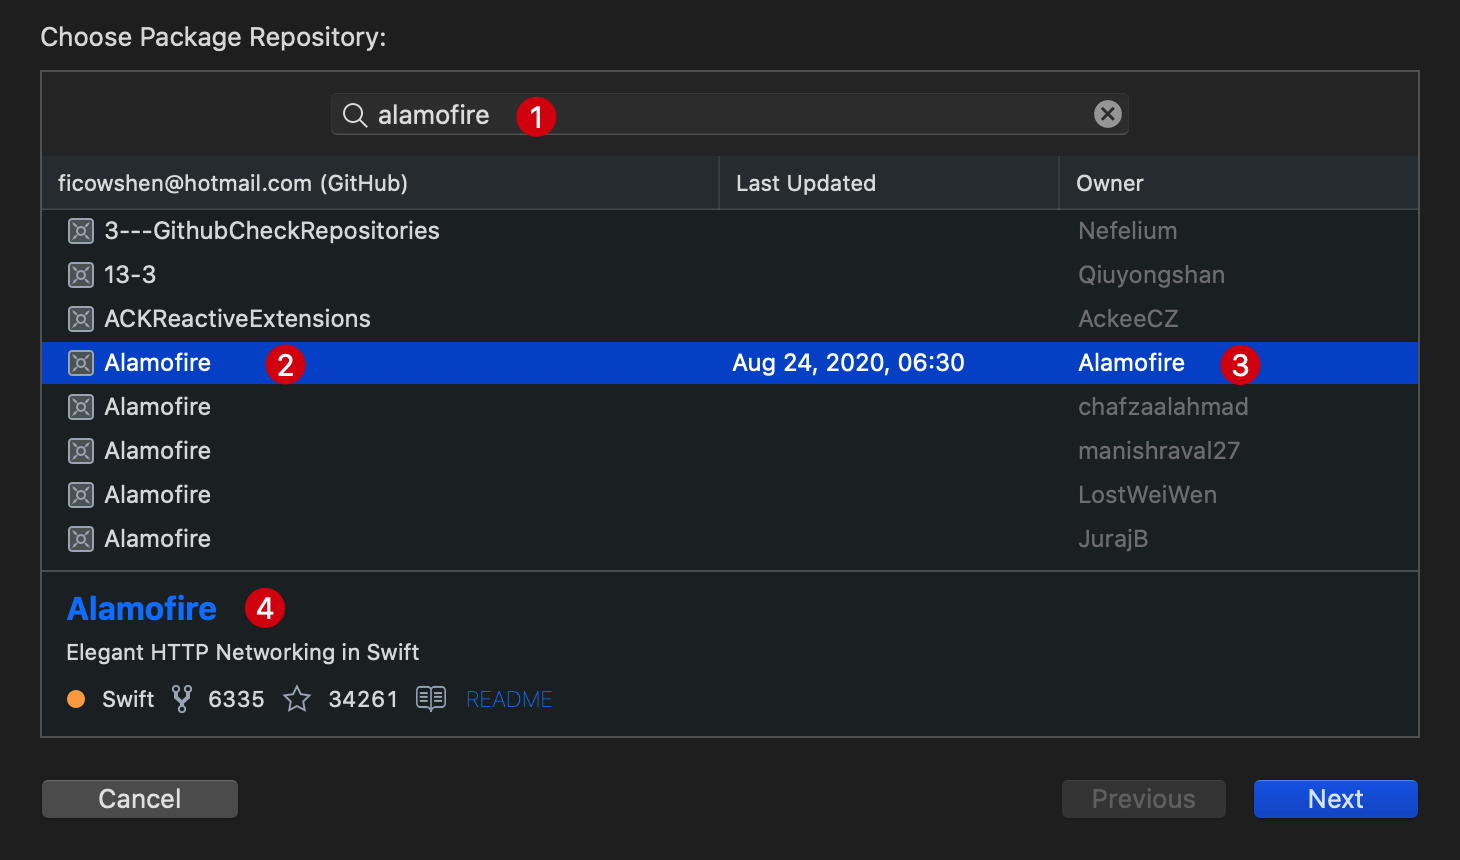Sort by Last Updated column header

(889, 183)
